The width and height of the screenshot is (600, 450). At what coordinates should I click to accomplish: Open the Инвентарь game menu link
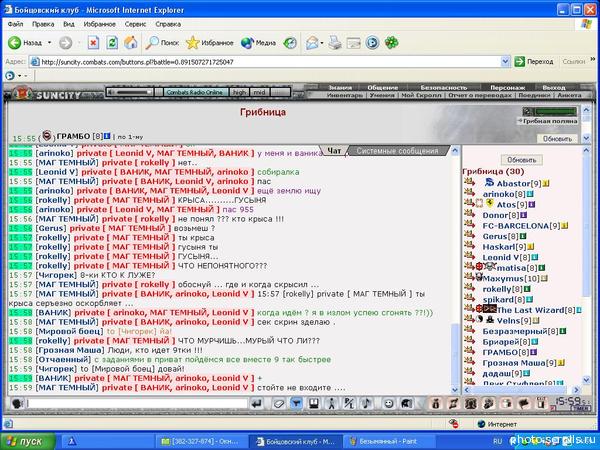pyautogui.click(x=345, y=95)
